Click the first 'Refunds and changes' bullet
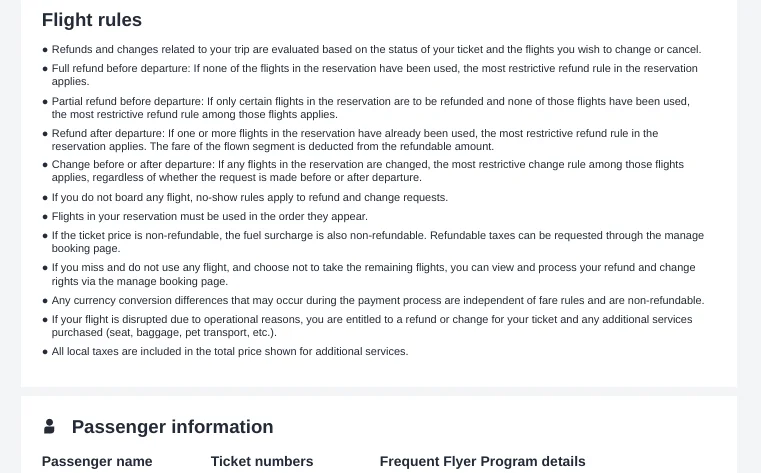The height and width of the screenshot is (473, 761). click(377, 49)
